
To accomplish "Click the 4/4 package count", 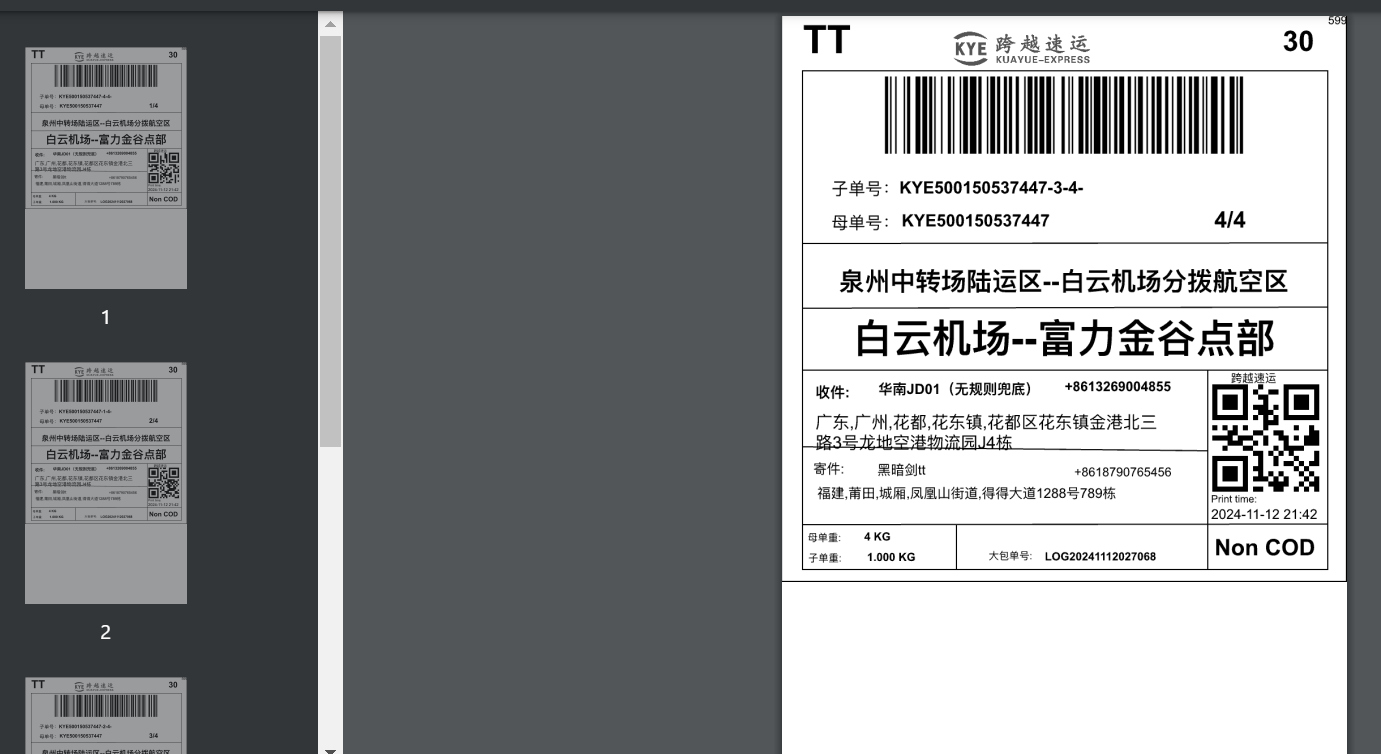I will pos(1229,220).
